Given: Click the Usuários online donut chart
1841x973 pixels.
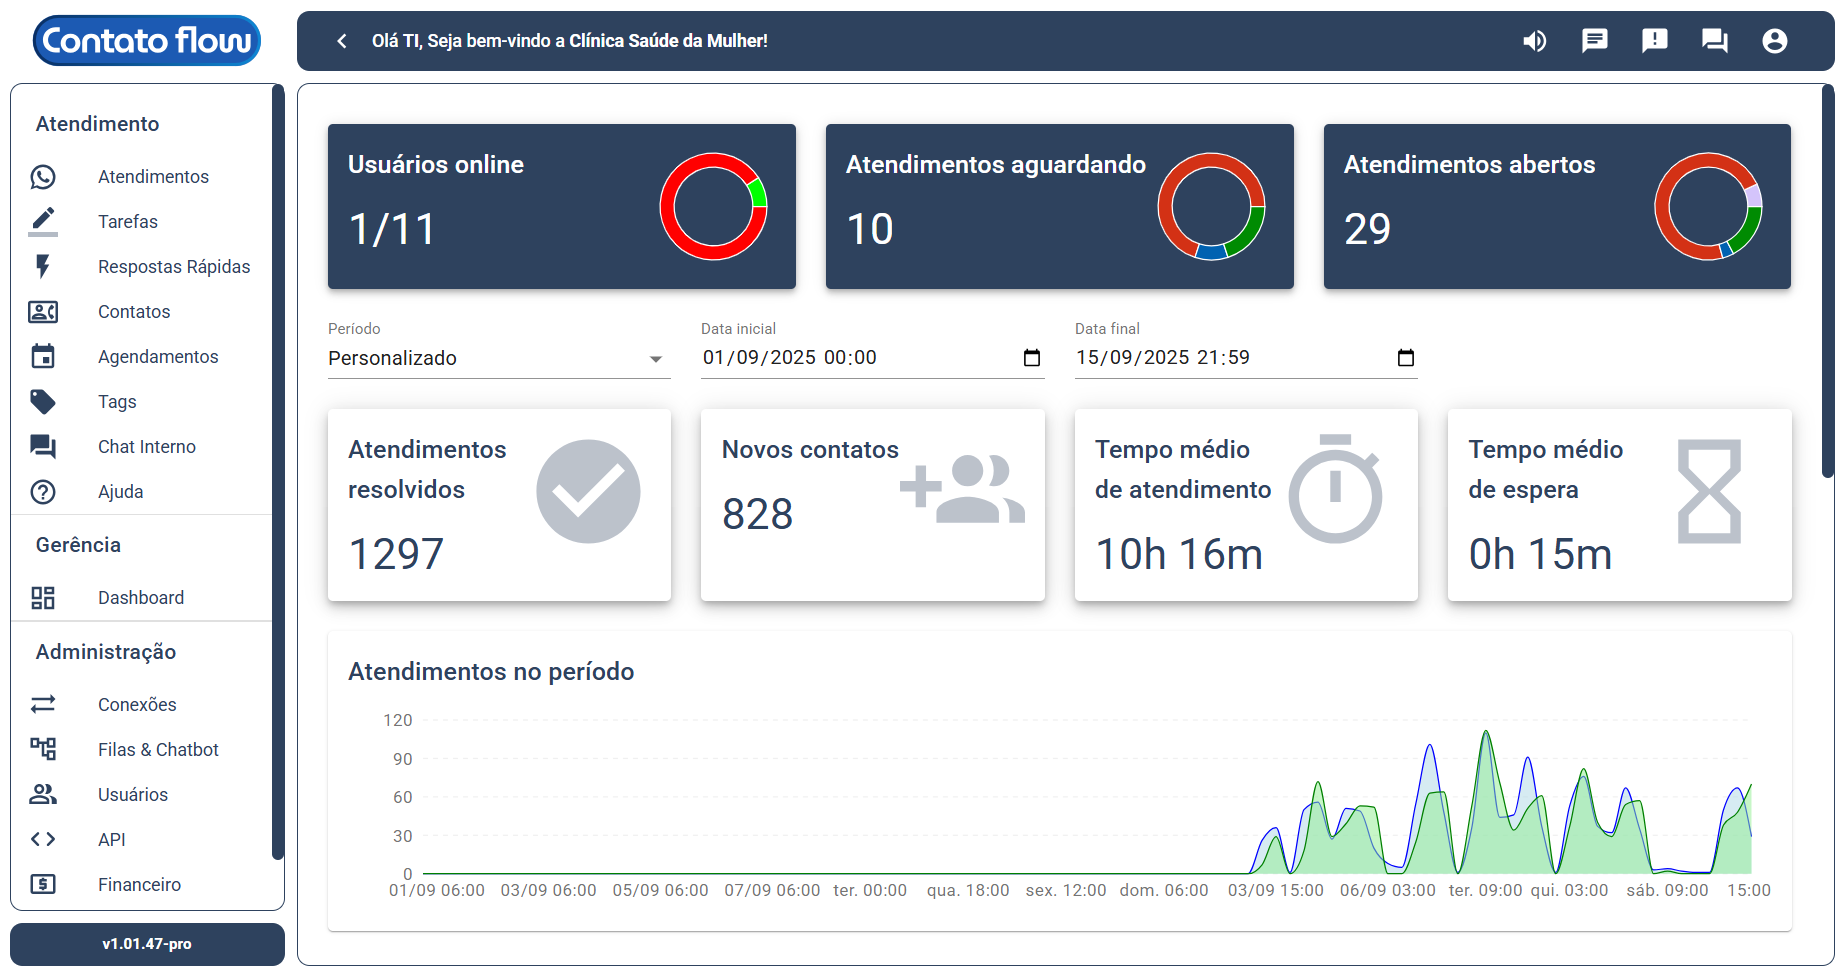Looking at the screenshot, I should tap(713, 207).
